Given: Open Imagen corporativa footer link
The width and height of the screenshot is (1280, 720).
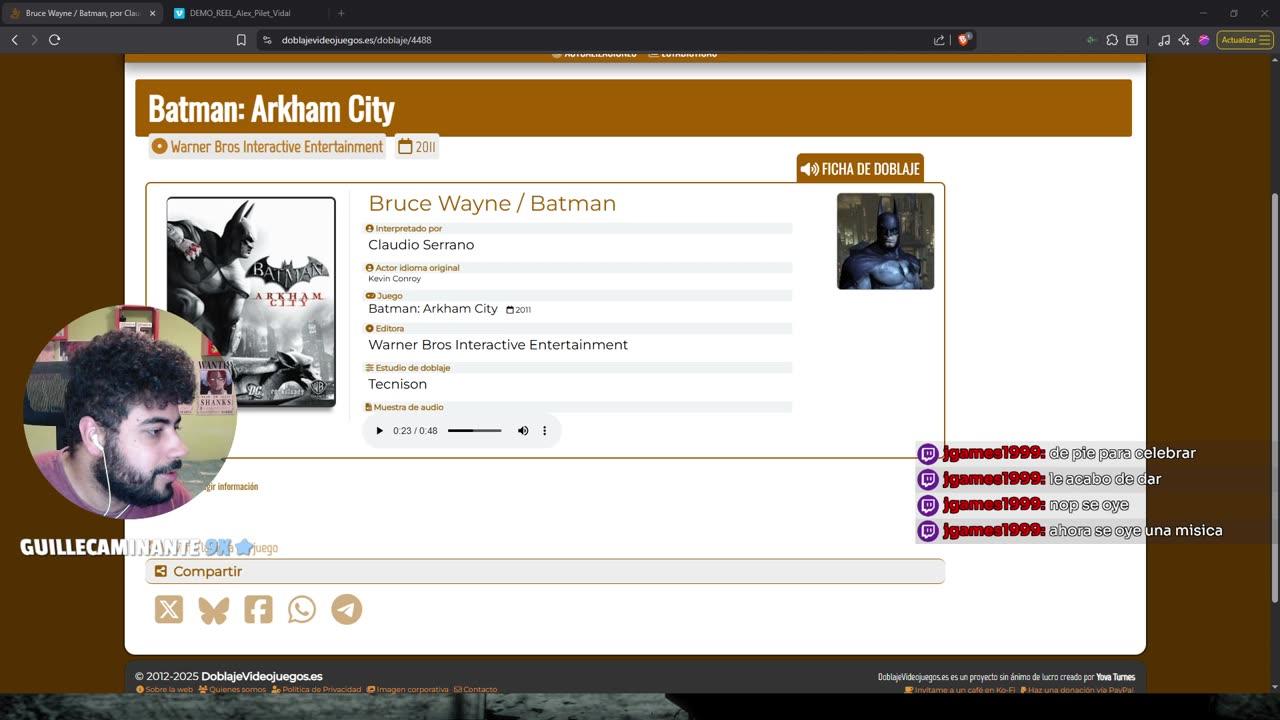Looking at the screenshot, I should pos(407,690).
